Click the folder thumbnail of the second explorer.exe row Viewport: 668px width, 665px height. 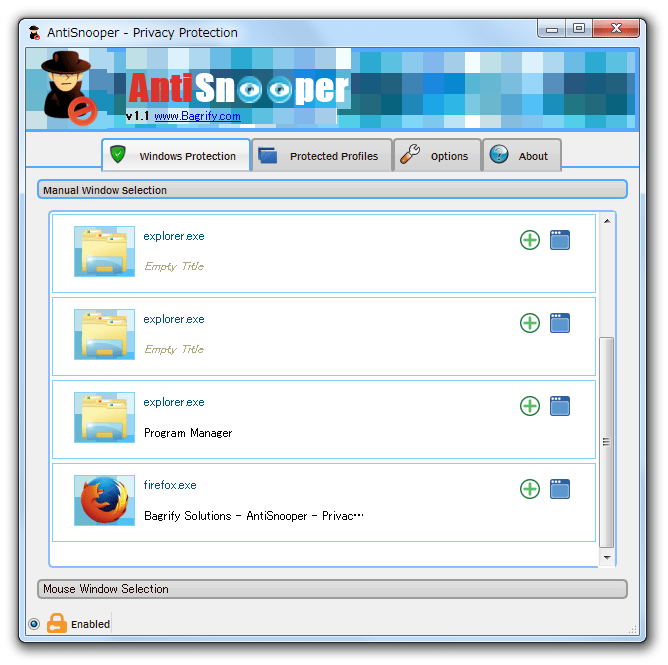[x=104, y=334]
